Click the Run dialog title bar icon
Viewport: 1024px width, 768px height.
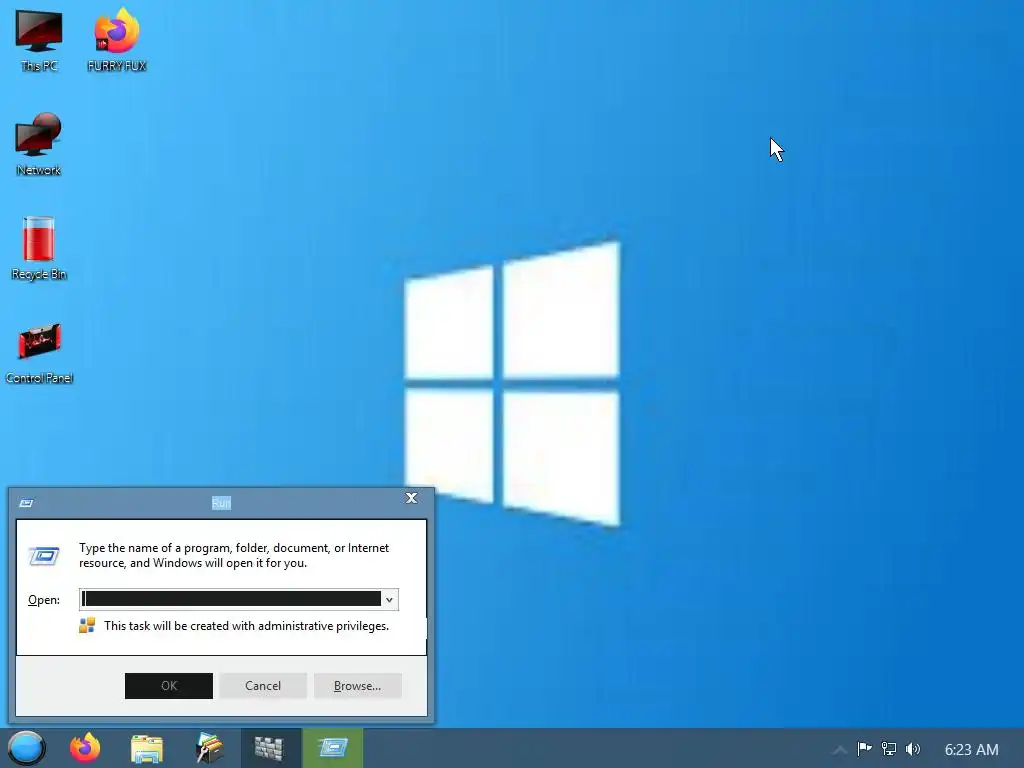coord(26,503)
